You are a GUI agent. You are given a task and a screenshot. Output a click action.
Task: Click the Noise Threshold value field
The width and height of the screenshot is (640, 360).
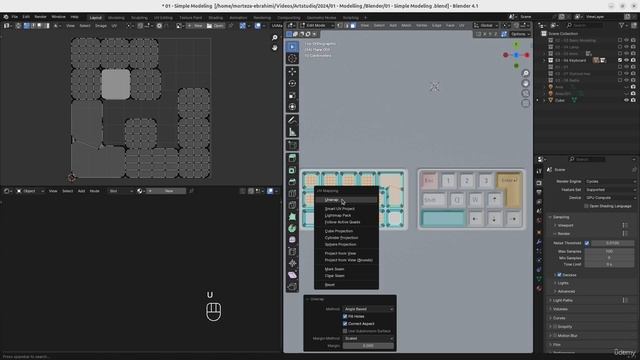click(x=613, y=243)
